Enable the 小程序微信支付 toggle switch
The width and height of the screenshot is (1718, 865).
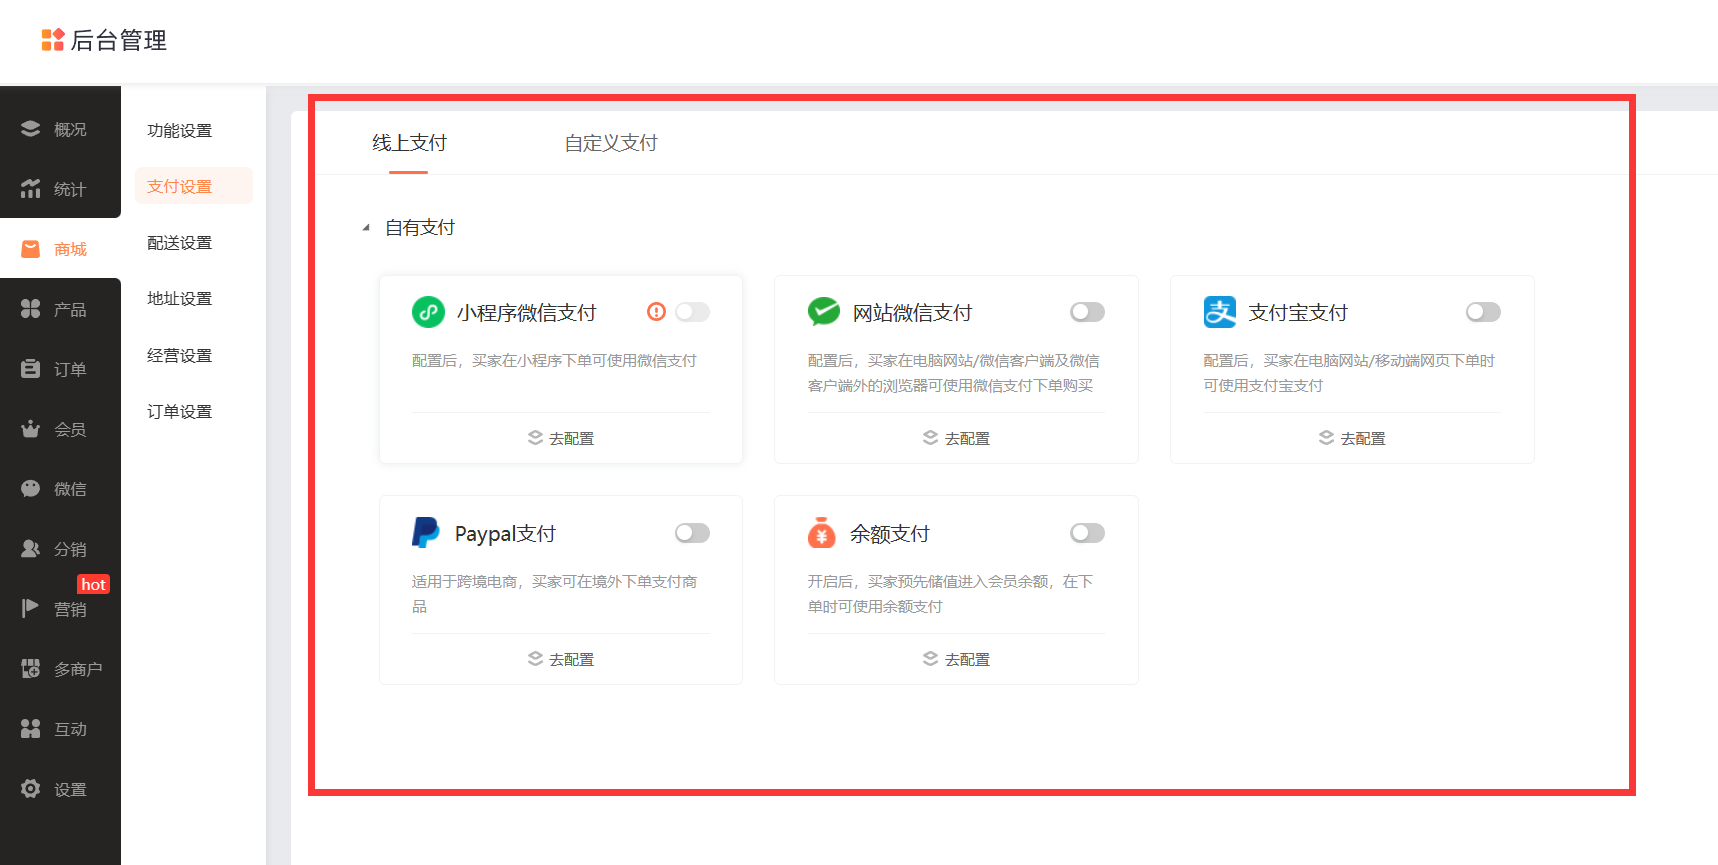[x=692, y=312]
